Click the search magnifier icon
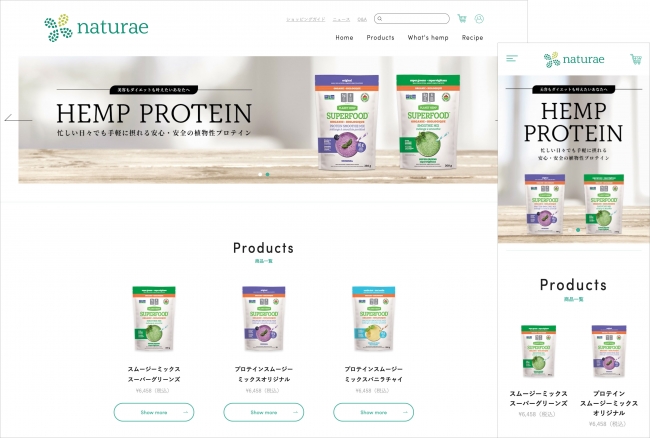The image size is (650, 438). tap(380, 19)
